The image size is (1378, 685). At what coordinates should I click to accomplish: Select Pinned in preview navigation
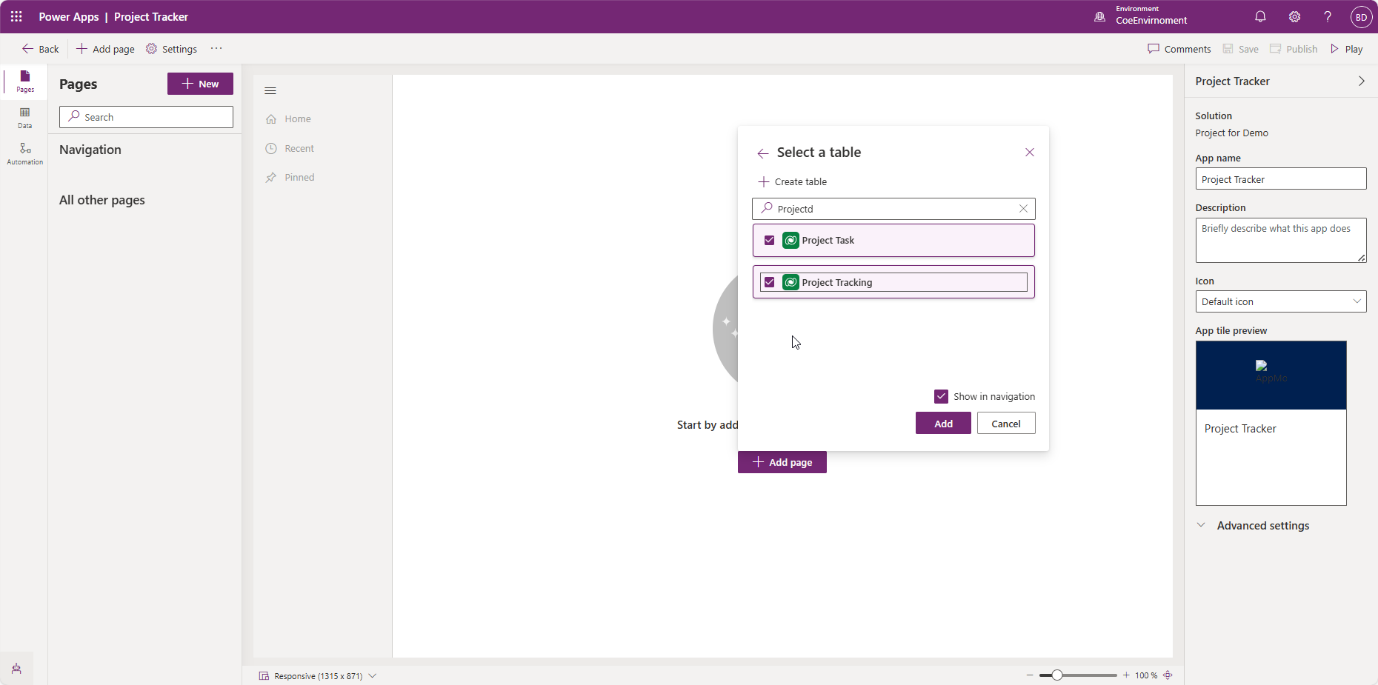[290, 177]
